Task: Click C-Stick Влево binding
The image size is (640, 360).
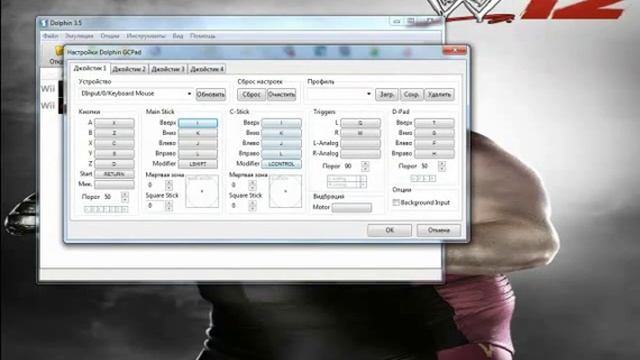Action: pos(282,143)
